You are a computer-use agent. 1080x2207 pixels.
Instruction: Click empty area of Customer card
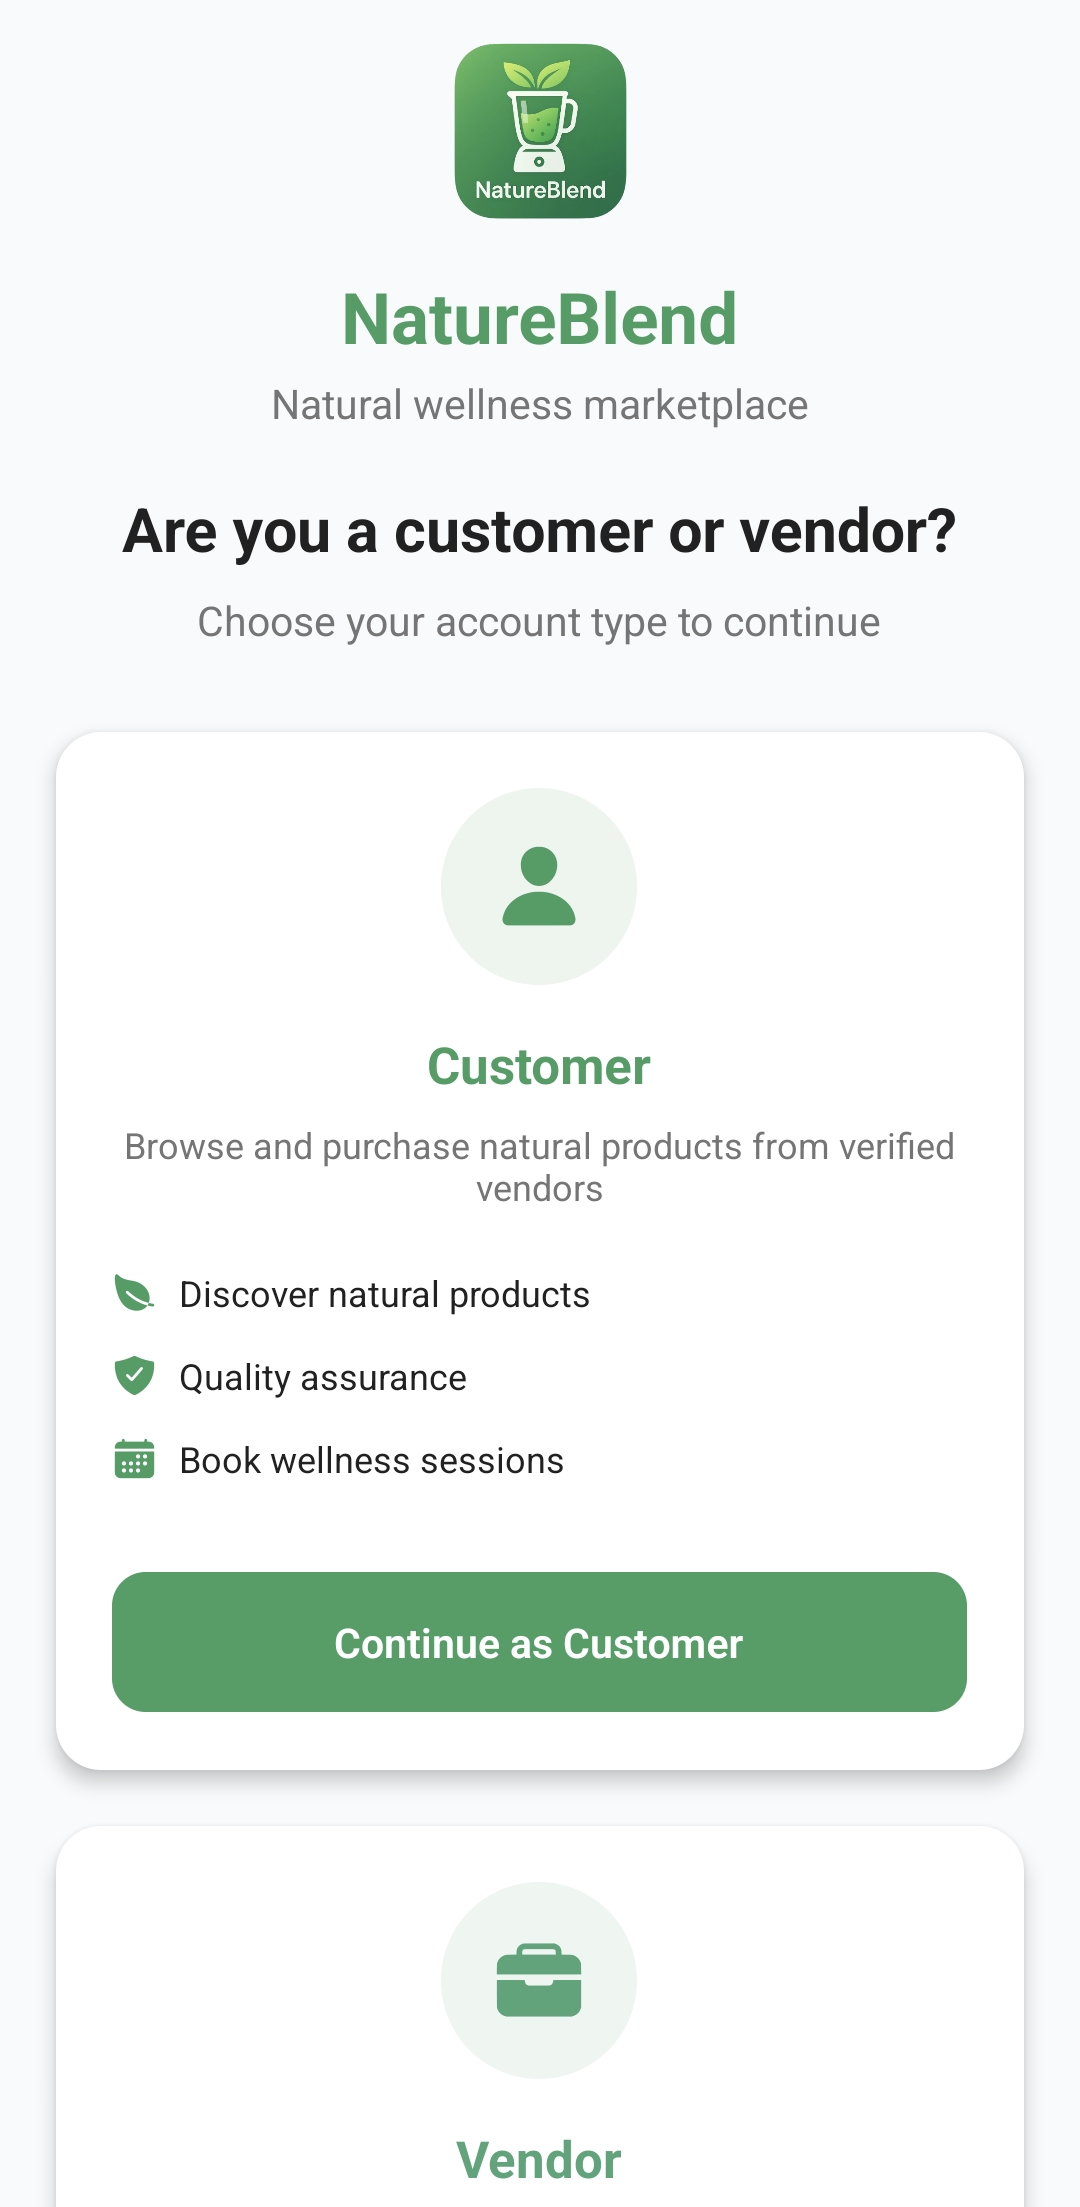[x=850, y=1400]
